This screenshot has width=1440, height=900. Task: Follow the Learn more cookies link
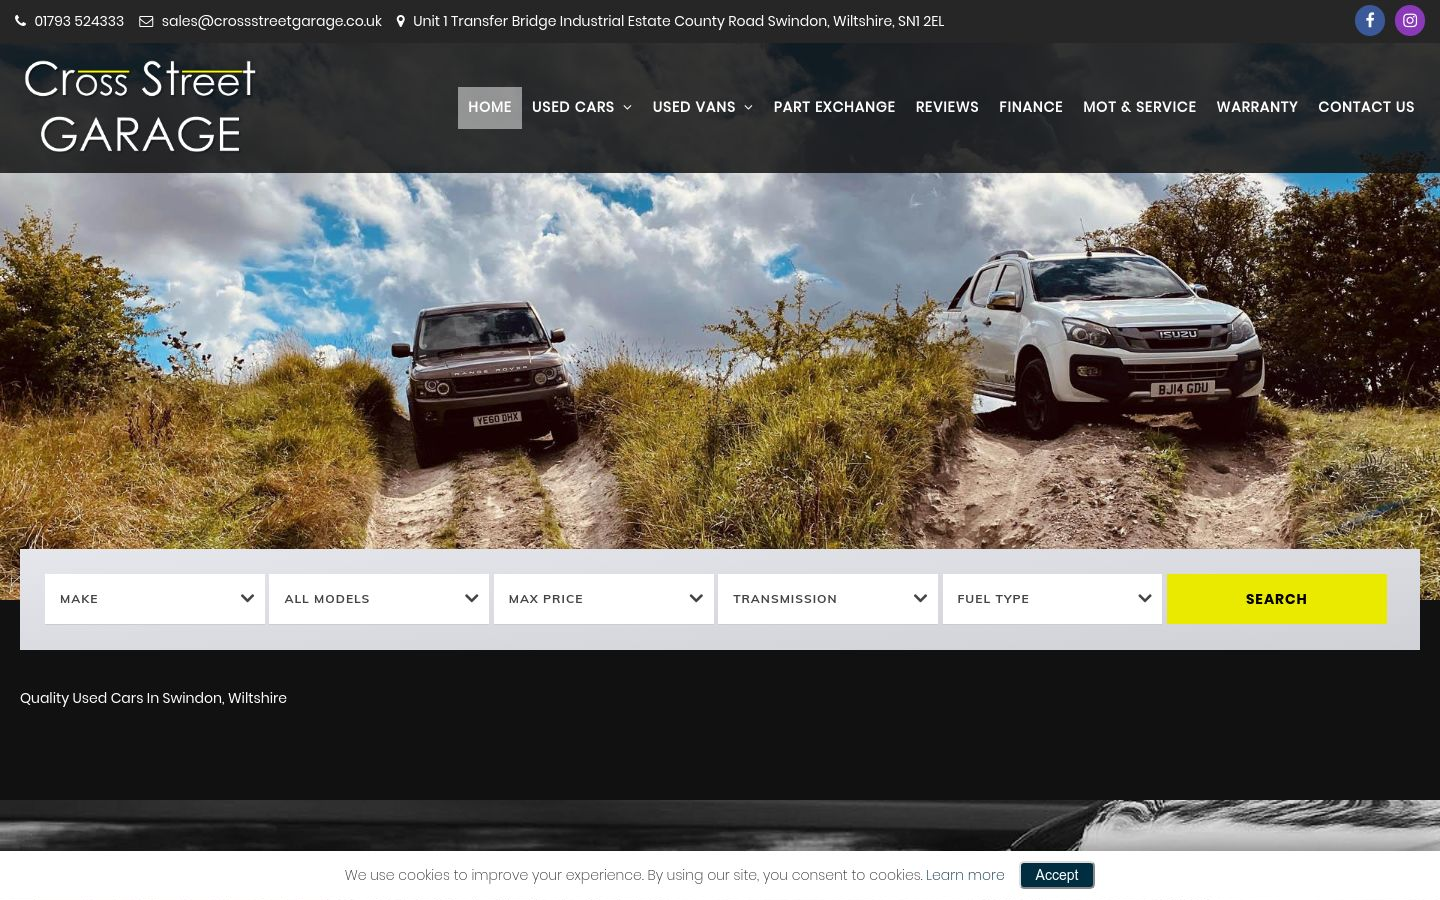coord(965,875)
